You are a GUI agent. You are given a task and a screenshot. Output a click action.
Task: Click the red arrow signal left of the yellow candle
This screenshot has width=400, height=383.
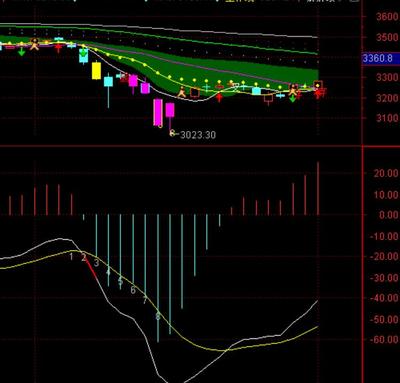[x=59, y=48]
